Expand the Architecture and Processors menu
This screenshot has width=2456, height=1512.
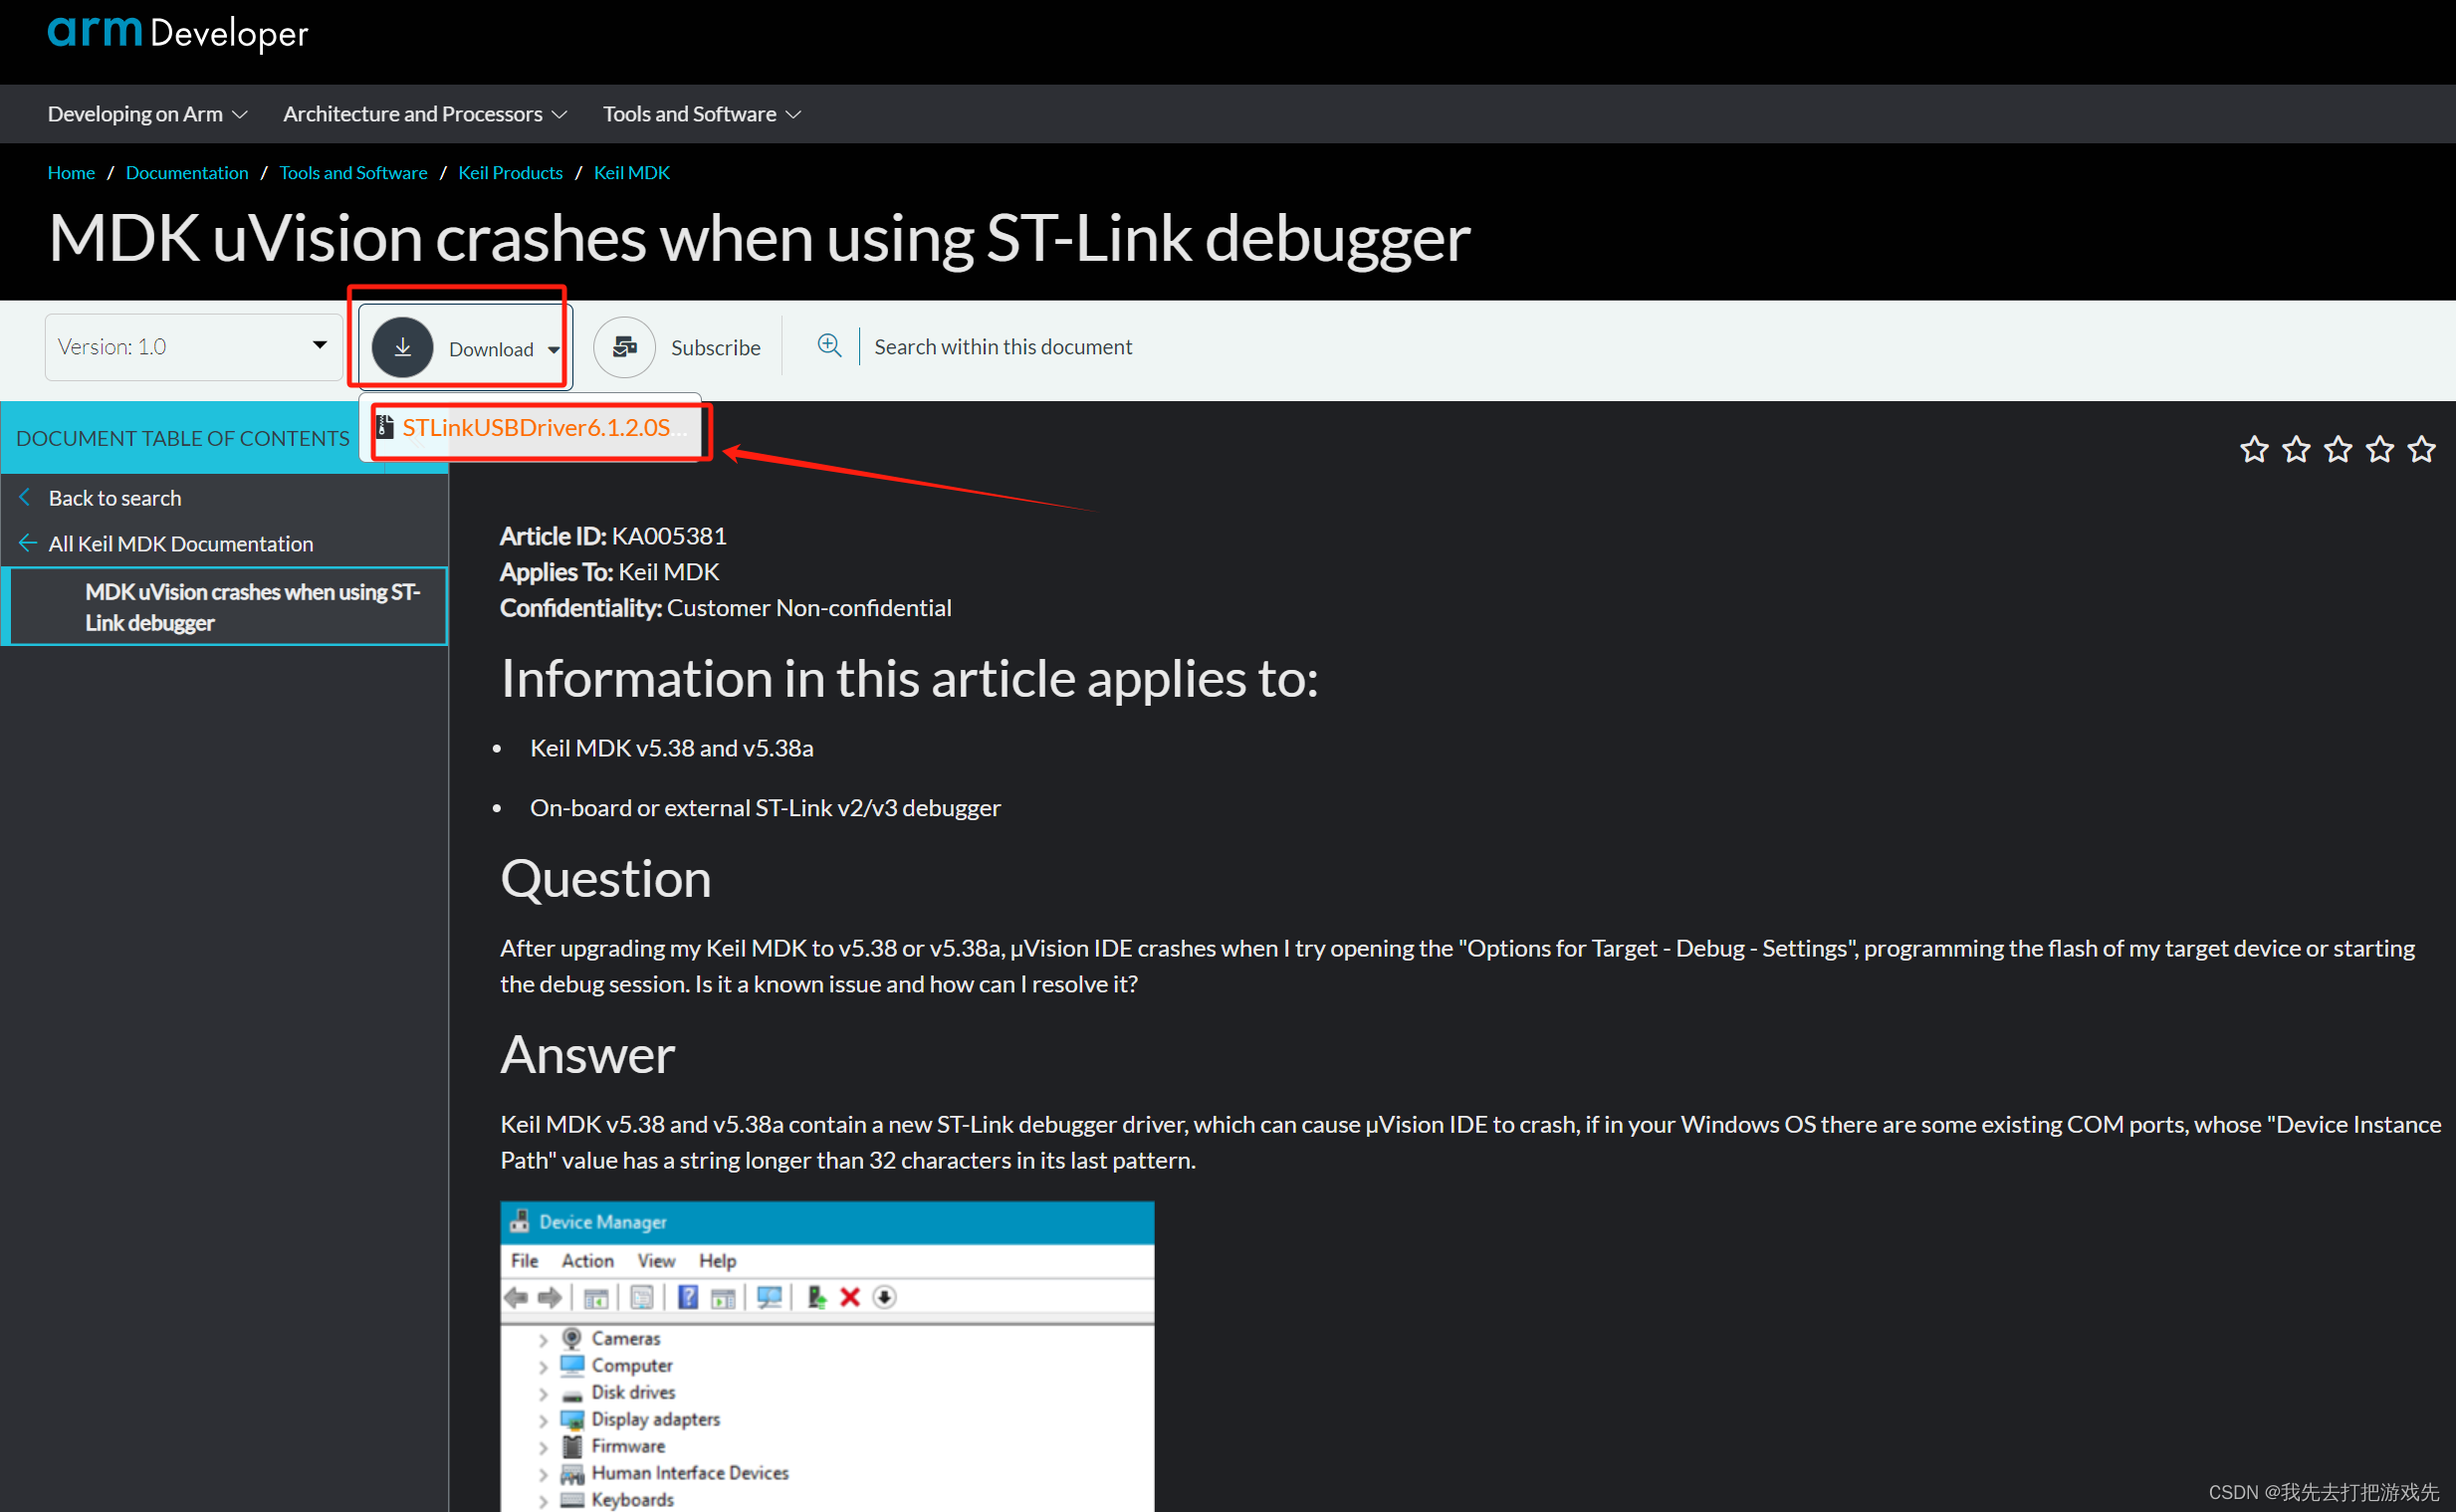pyautogui.click(x=425, y=114)
